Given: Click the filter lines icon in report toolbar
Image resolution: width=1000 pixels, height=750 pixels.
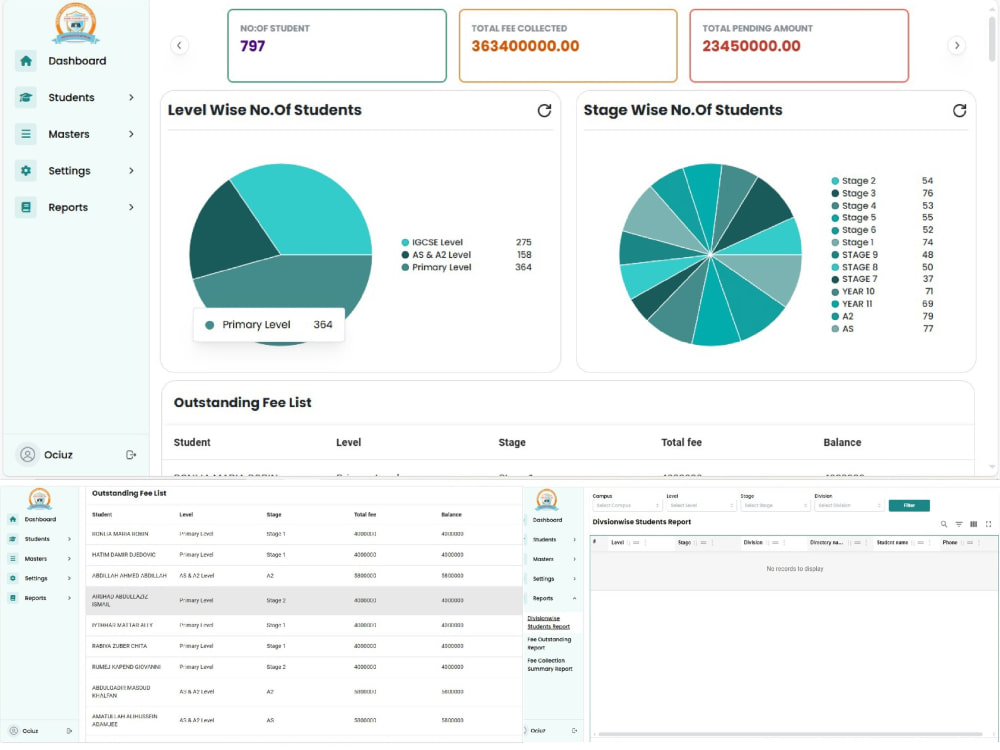Looking at the screenshot, I should [959, 524].
